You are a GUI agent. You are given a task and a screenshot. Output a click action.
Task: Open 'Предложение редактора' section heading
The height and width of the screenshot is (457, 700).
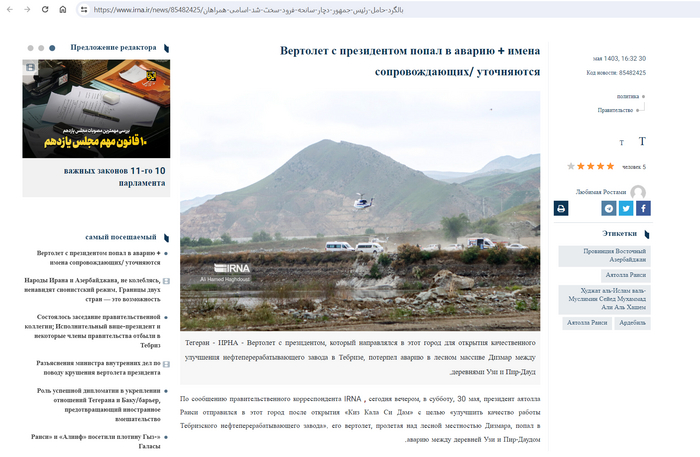click(x=113, y=47)
